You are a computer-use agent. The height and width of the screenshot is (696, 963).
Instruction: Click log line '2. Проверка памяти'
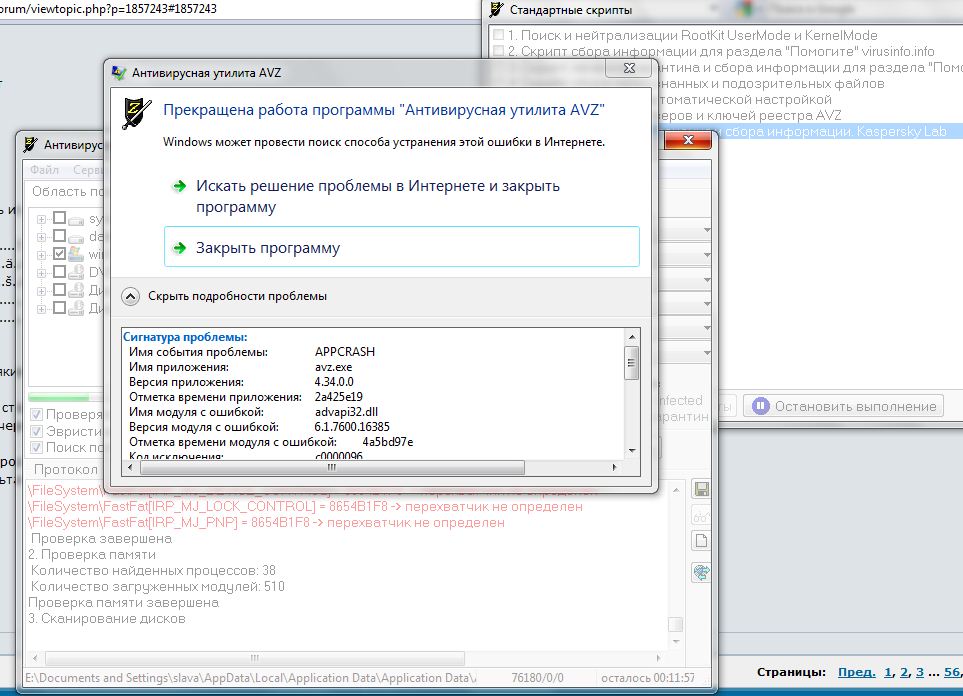click(92, 554)
